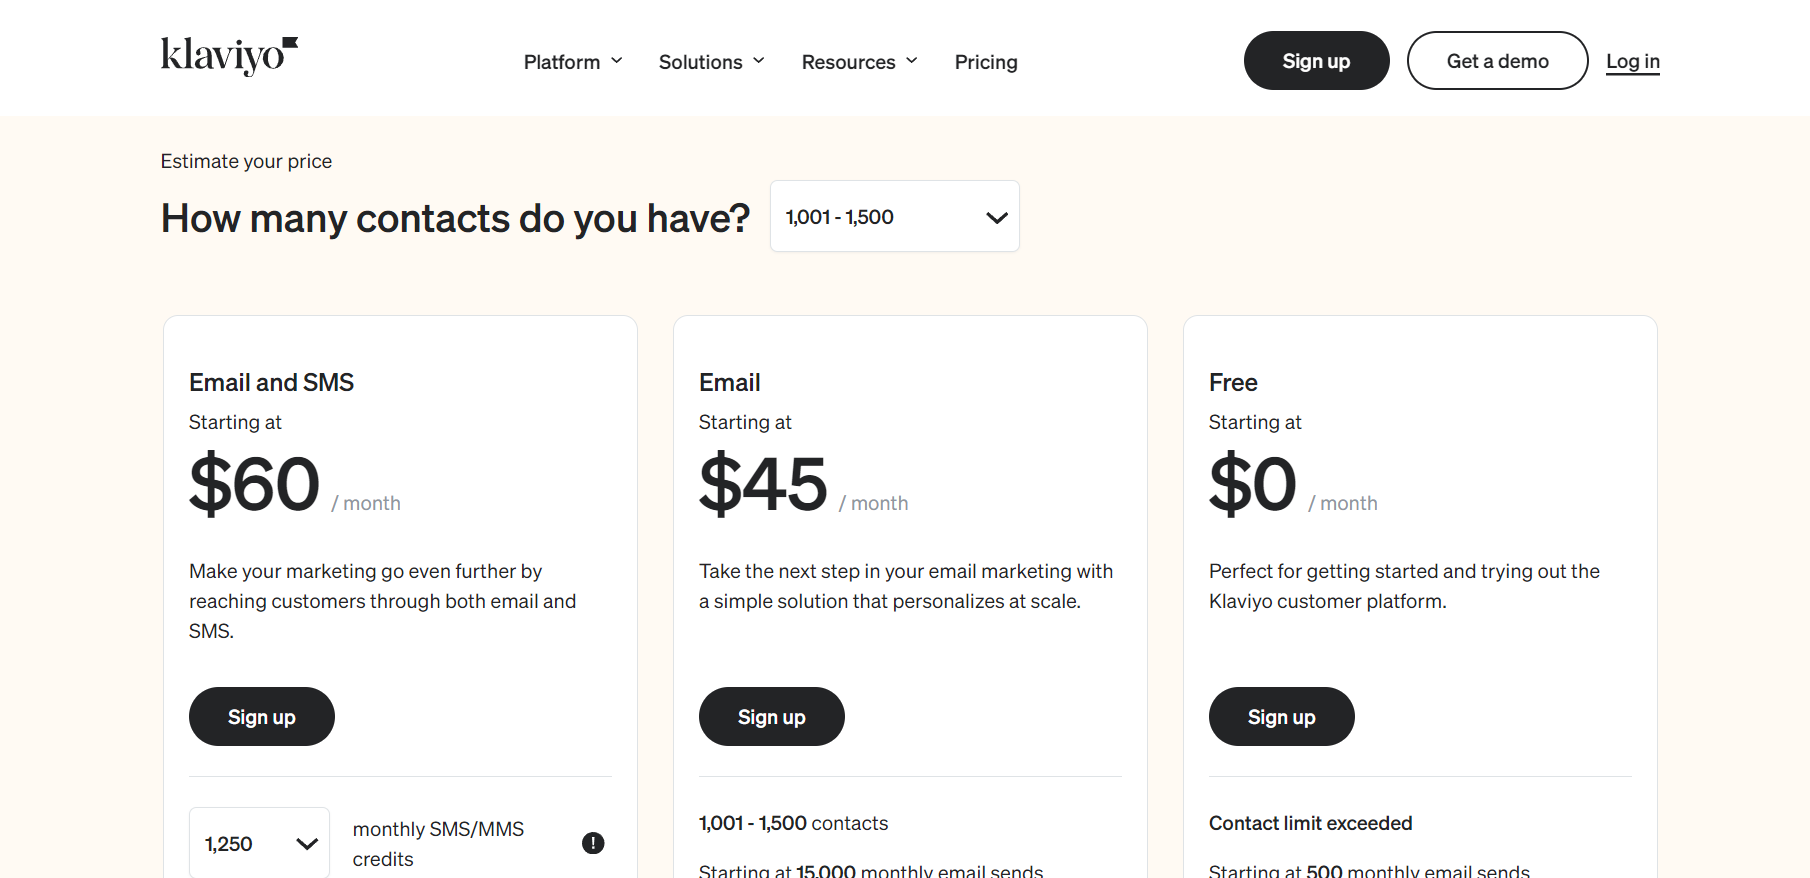This screenshot has width=1810, height=878.
Task: Open the 1,250 SMS/MMS credits dropdown
Action: pyautogui.click(x=259, y=843)
